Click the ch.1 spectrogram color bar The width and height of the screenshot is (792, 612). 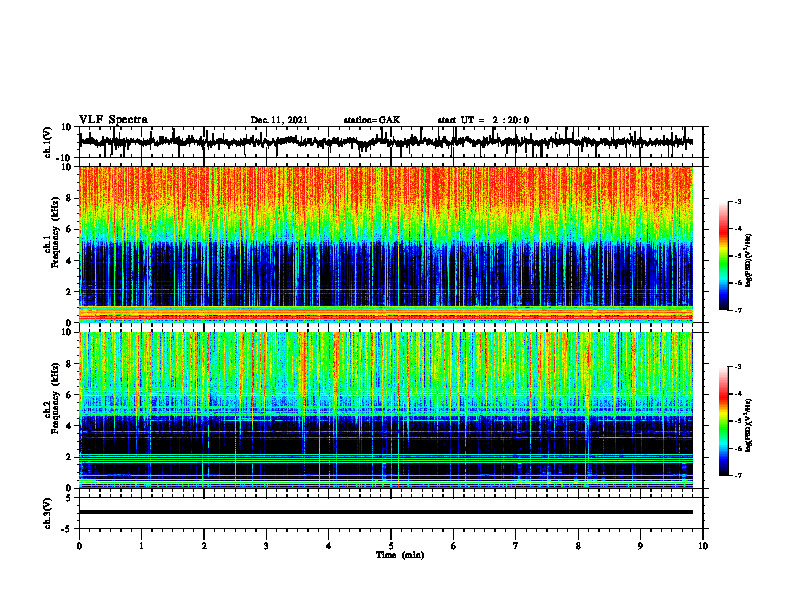[x=724, y=255]
